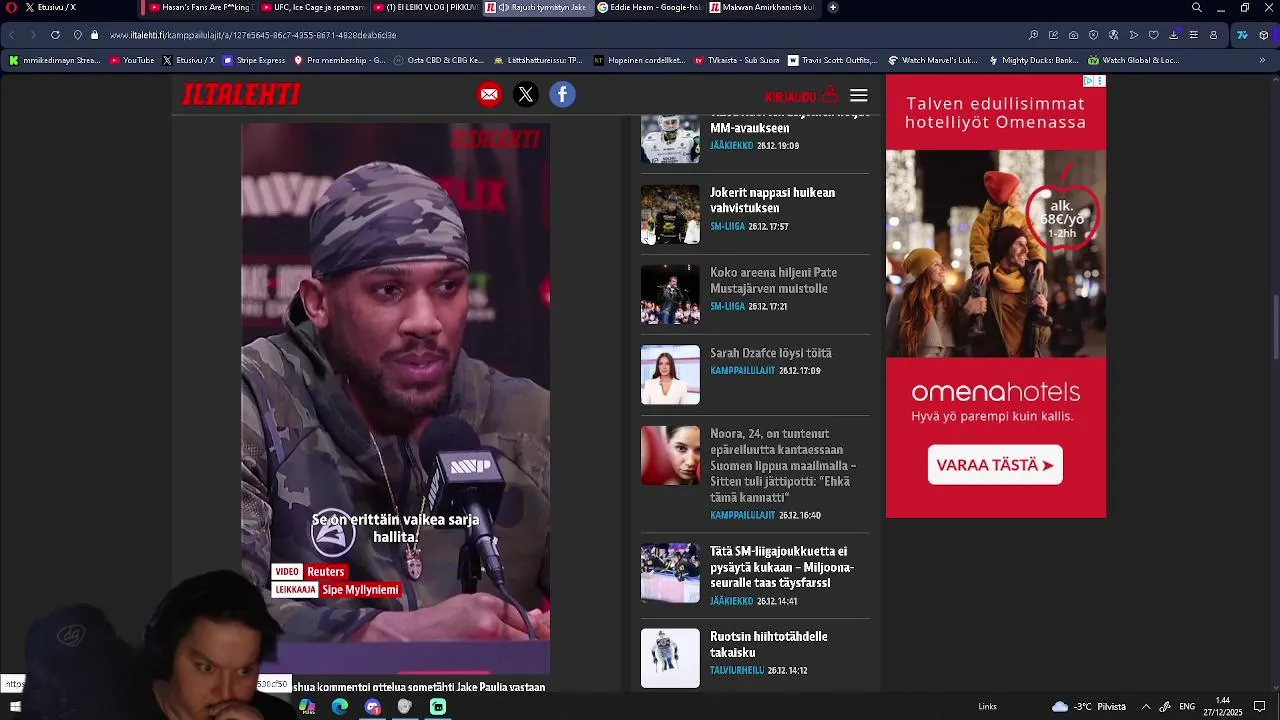The width and height of the screenshot is (1280, 720).
Task: Go to the Iltalehti logo homepage
Action: [241, 95]
